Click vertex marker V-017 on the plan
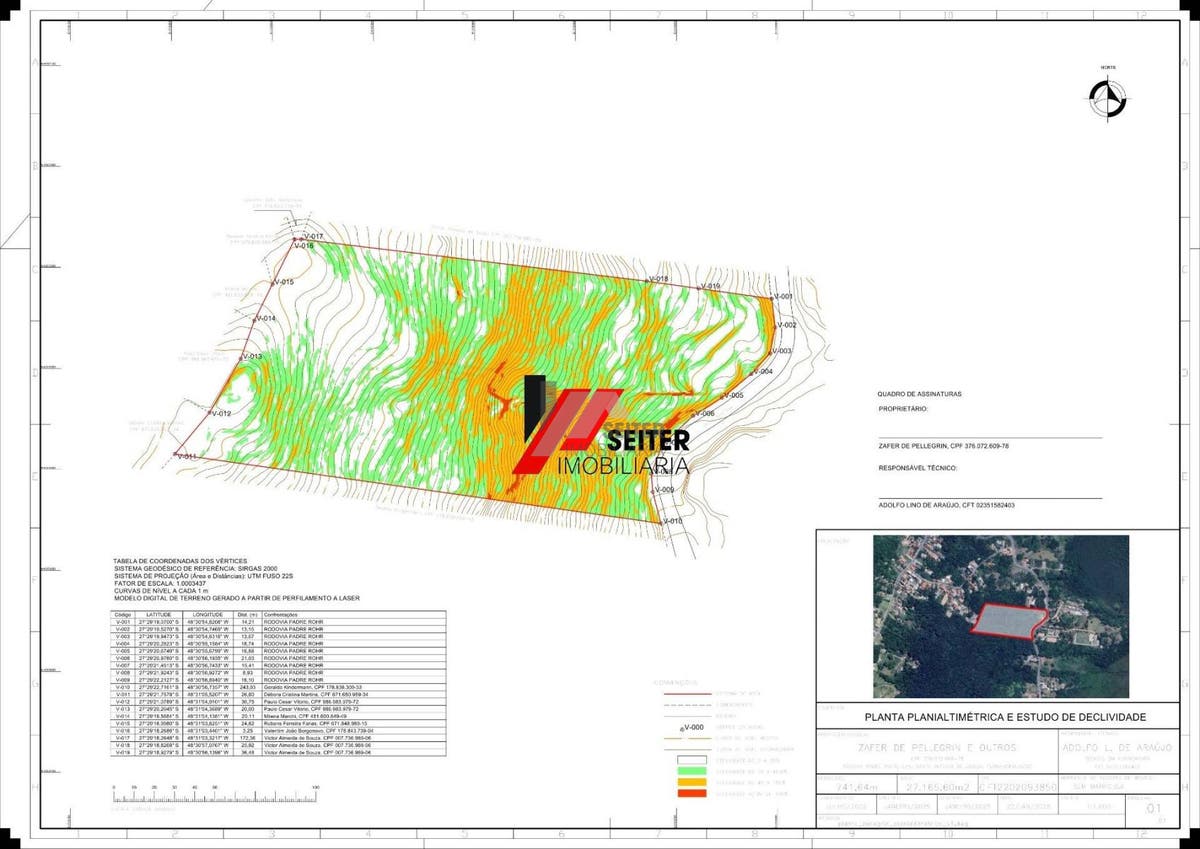 (312, 236)
